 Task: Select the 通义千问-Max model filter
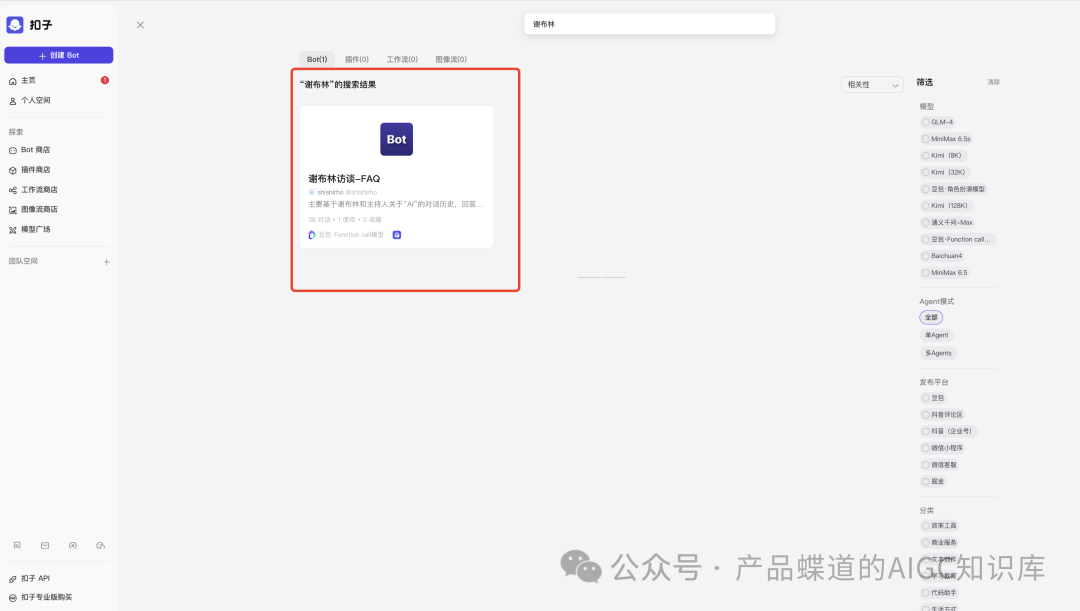coord(948,222)
